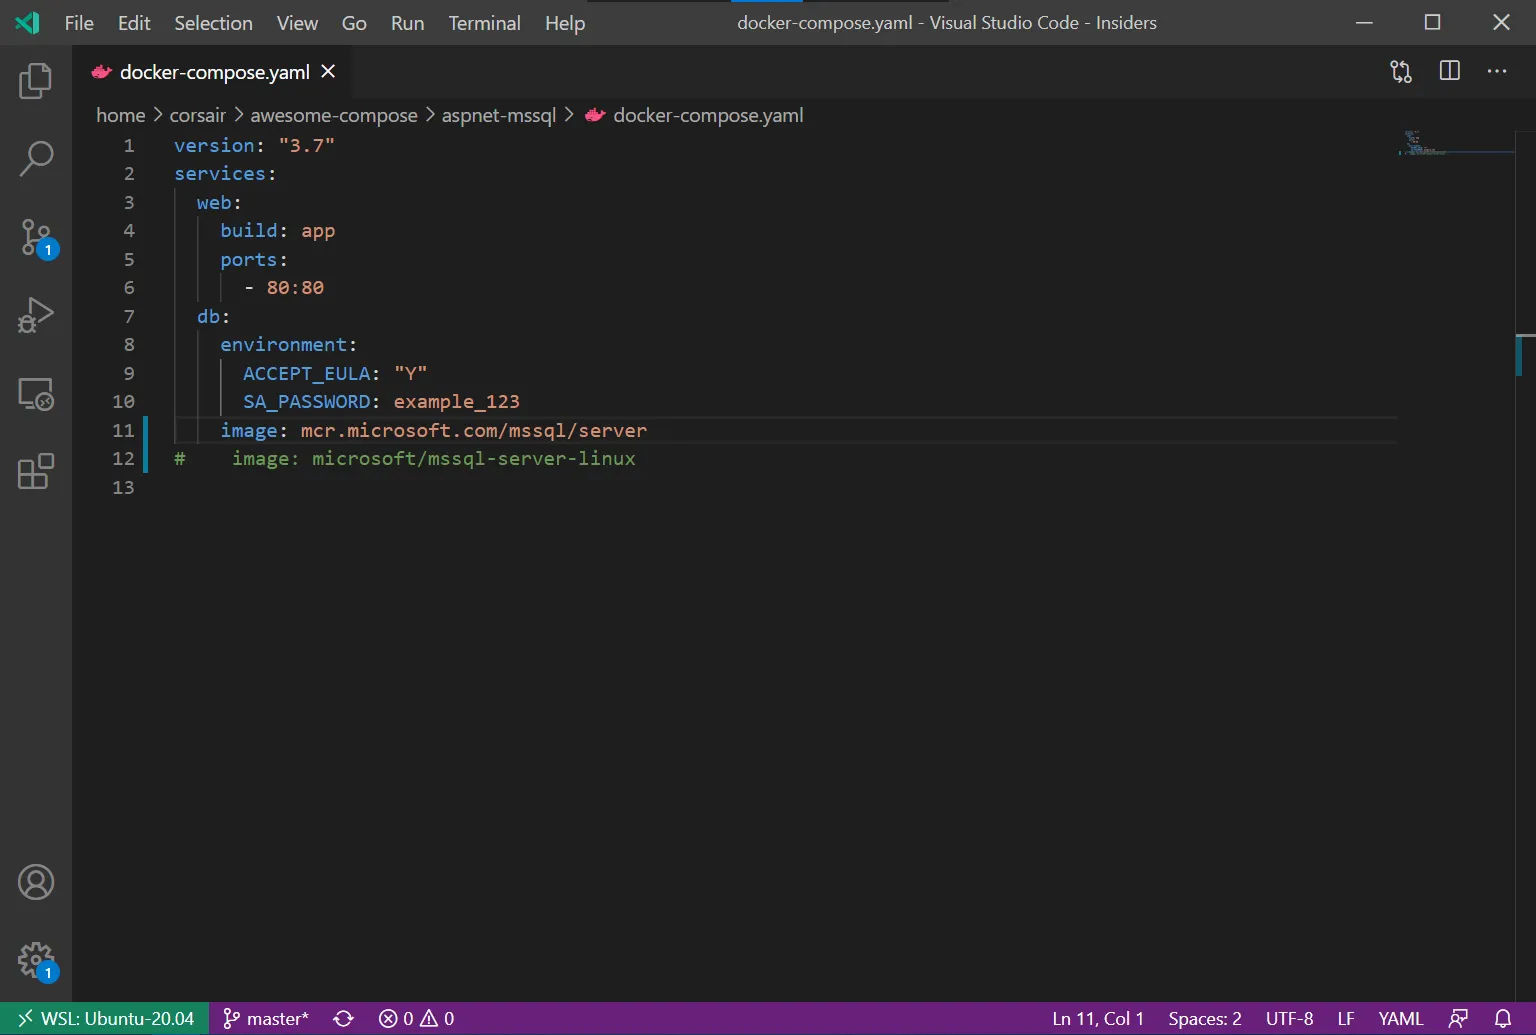Split the editor to the right
This screenshot has height=1035, width=1536.
[1449, 71]
